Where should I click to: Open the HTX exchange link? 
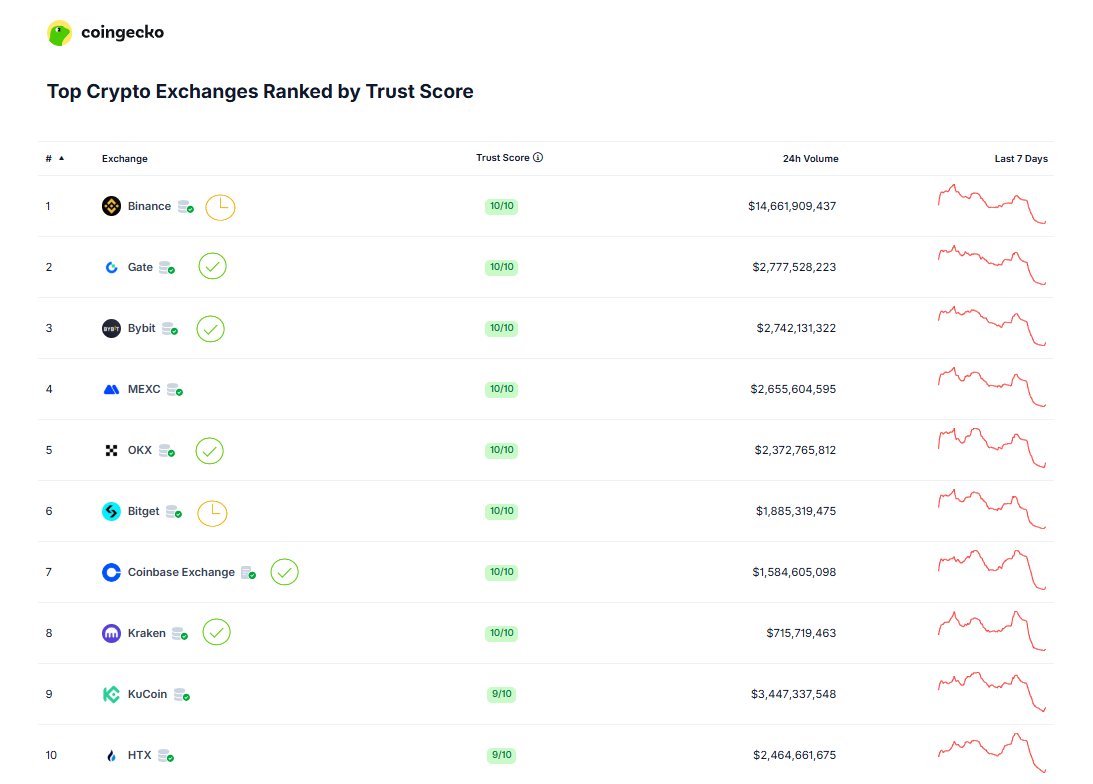click(x=139, y=755)
